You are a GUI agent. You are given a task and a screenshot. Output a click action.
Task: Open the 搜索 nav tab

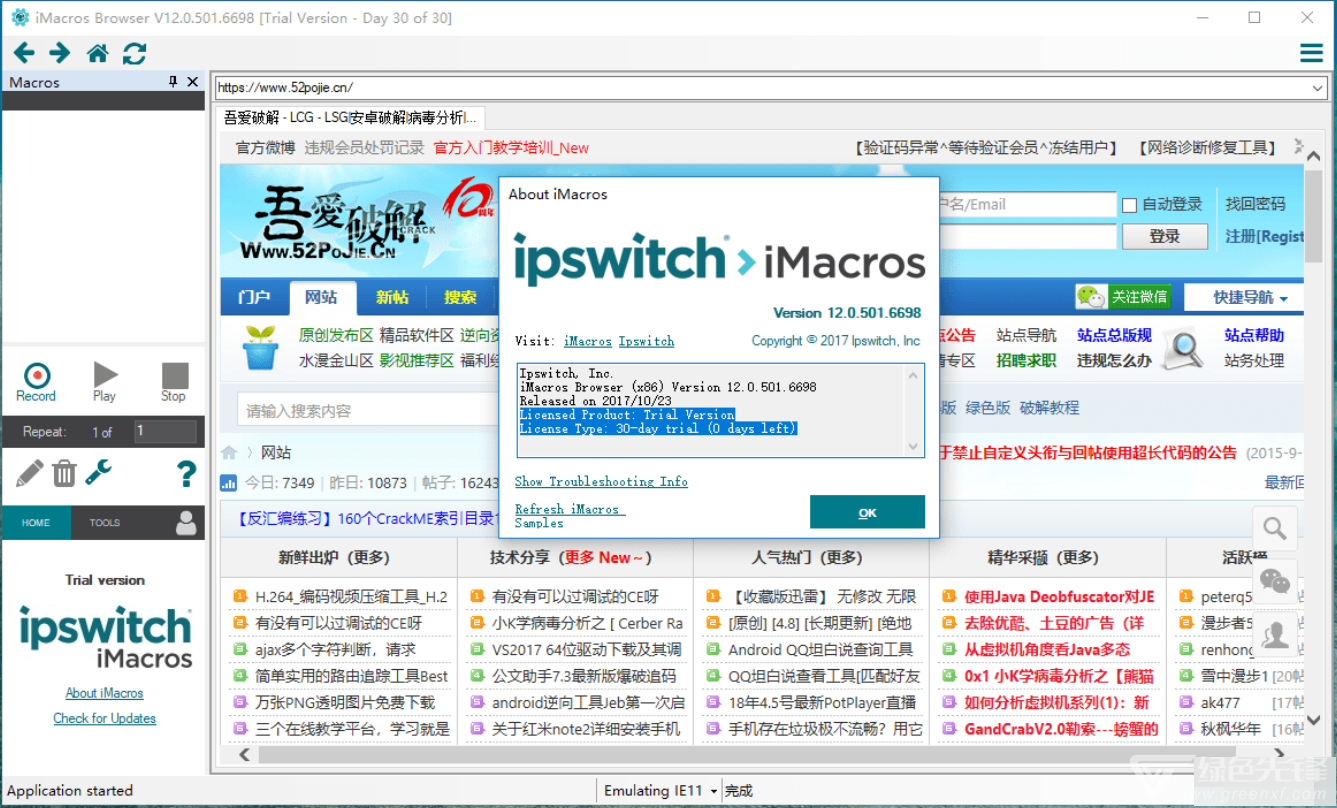(461, 297)
